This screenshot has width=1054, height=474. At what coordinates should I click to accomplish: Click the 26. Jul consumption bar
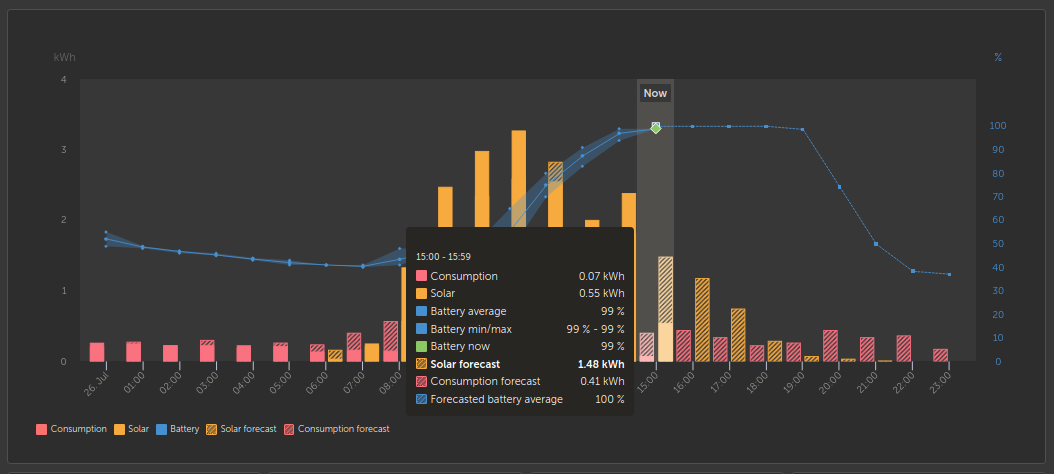pos(97,352)
